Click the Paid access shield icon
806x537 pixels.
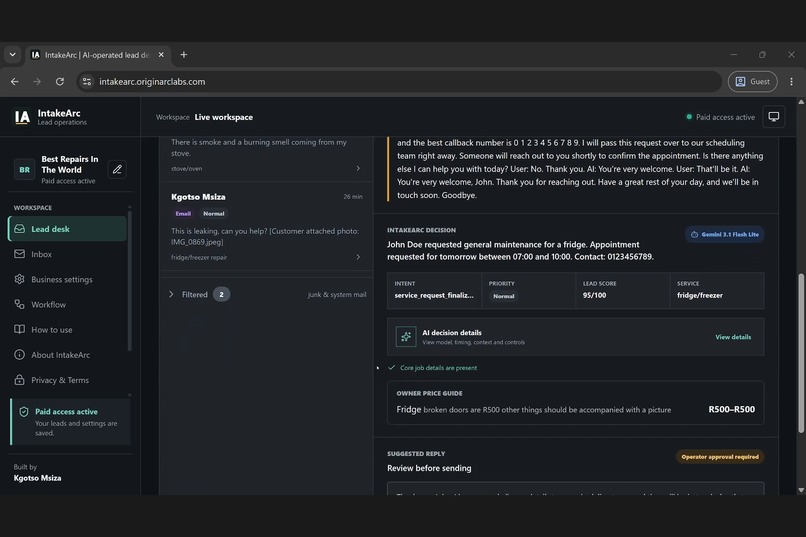coord(24,412)
